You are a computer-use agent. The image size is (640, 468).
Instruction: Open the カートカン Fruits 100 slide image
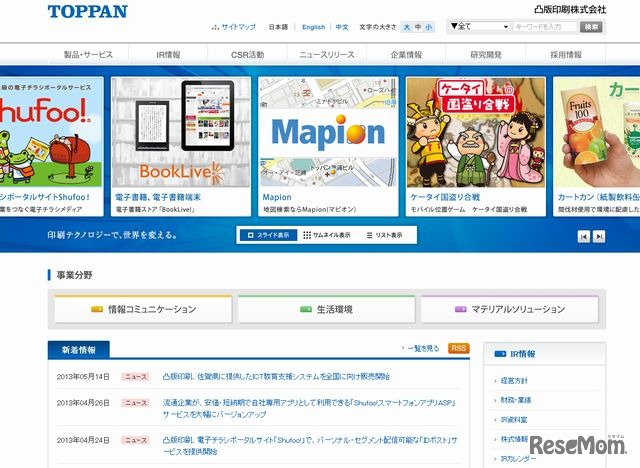[x=597, y=132]
